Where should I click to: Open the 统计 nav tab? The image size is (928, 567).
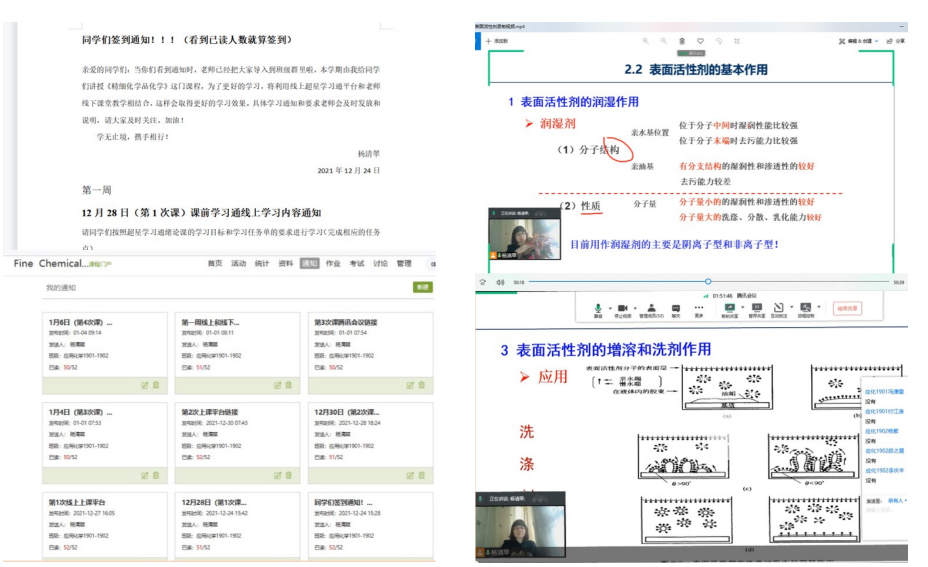262,263
